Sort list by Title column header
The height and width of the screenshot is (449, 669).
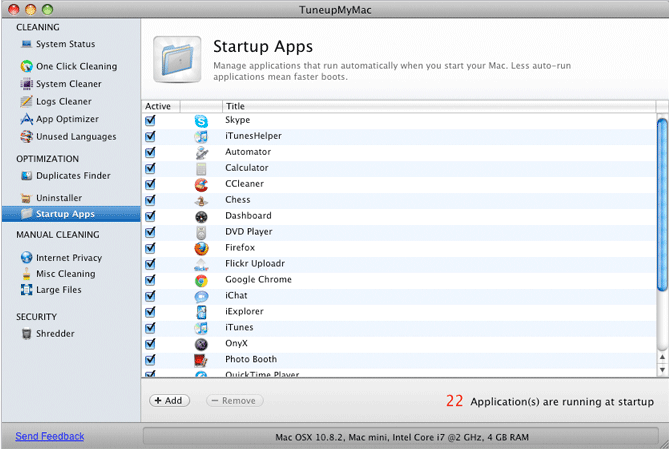235,106
